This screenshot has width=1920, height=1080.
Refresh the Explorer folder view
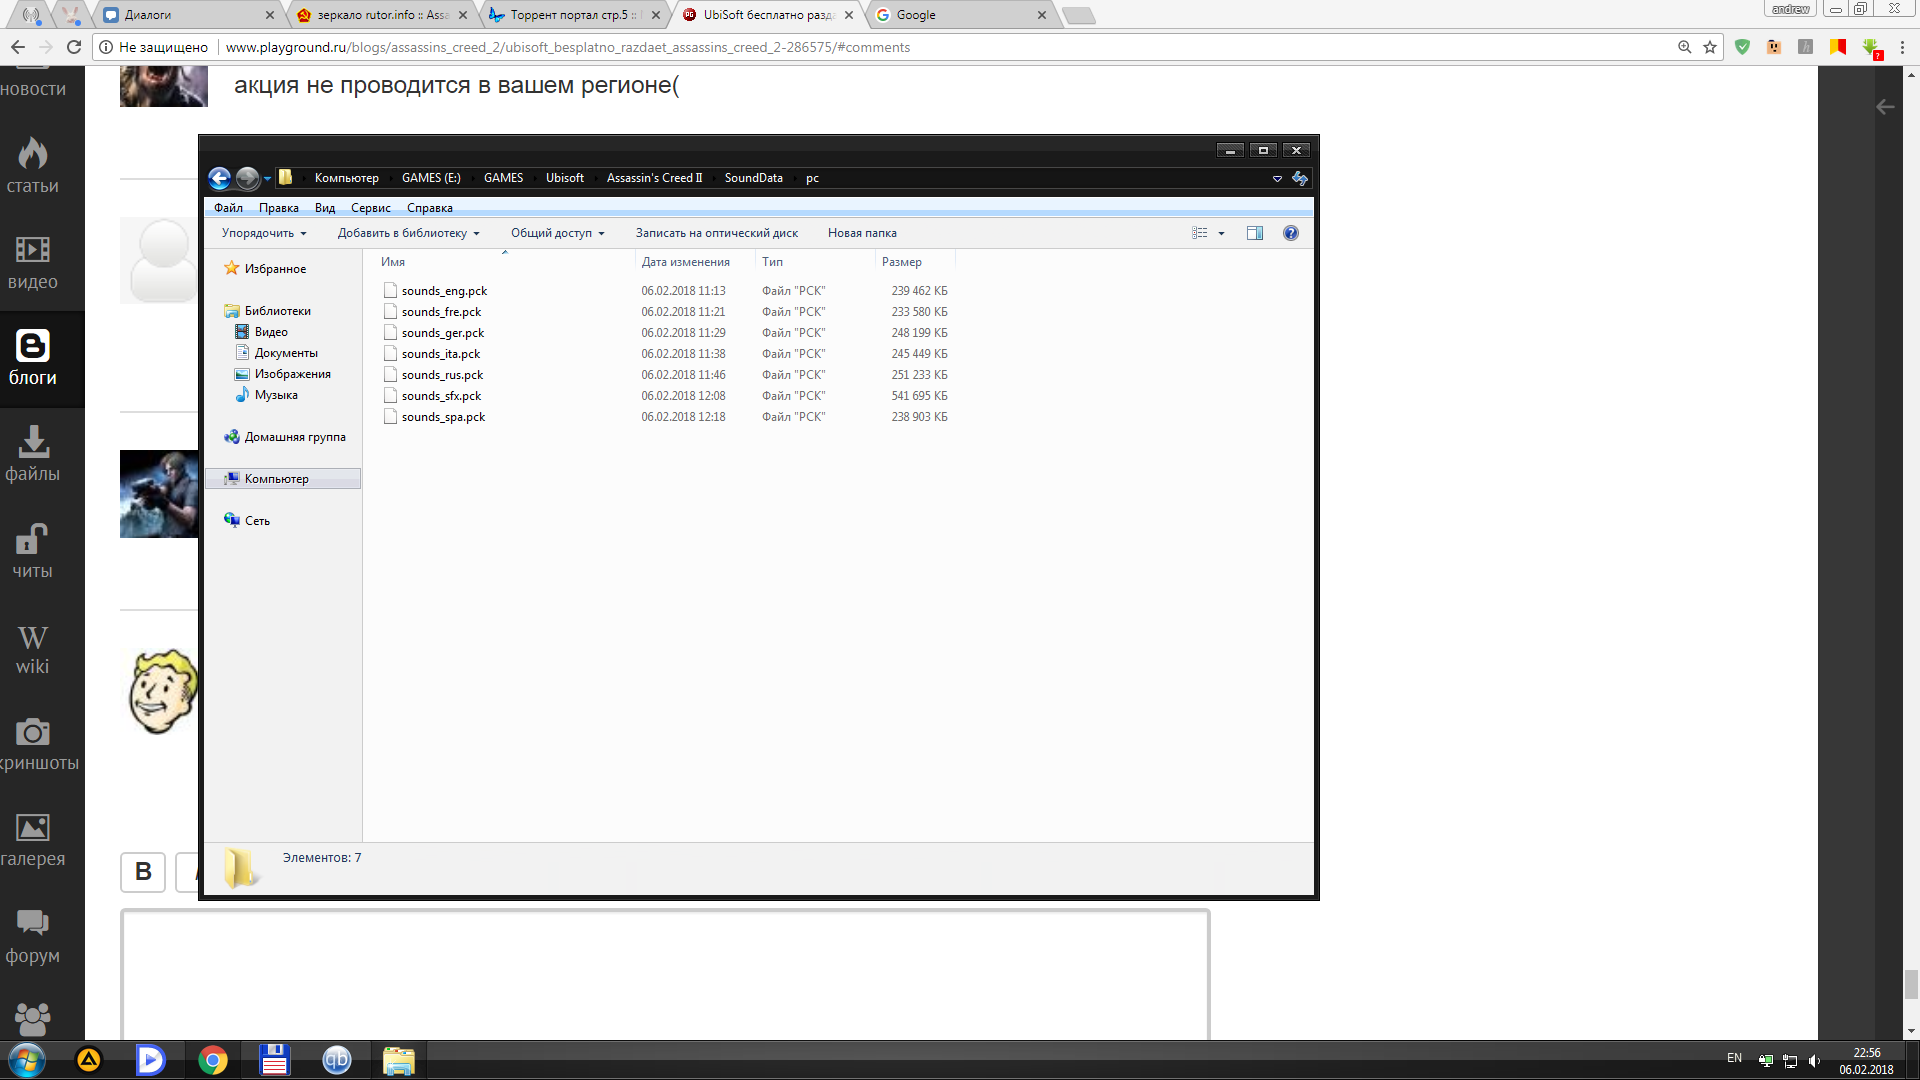(1300, 178)
